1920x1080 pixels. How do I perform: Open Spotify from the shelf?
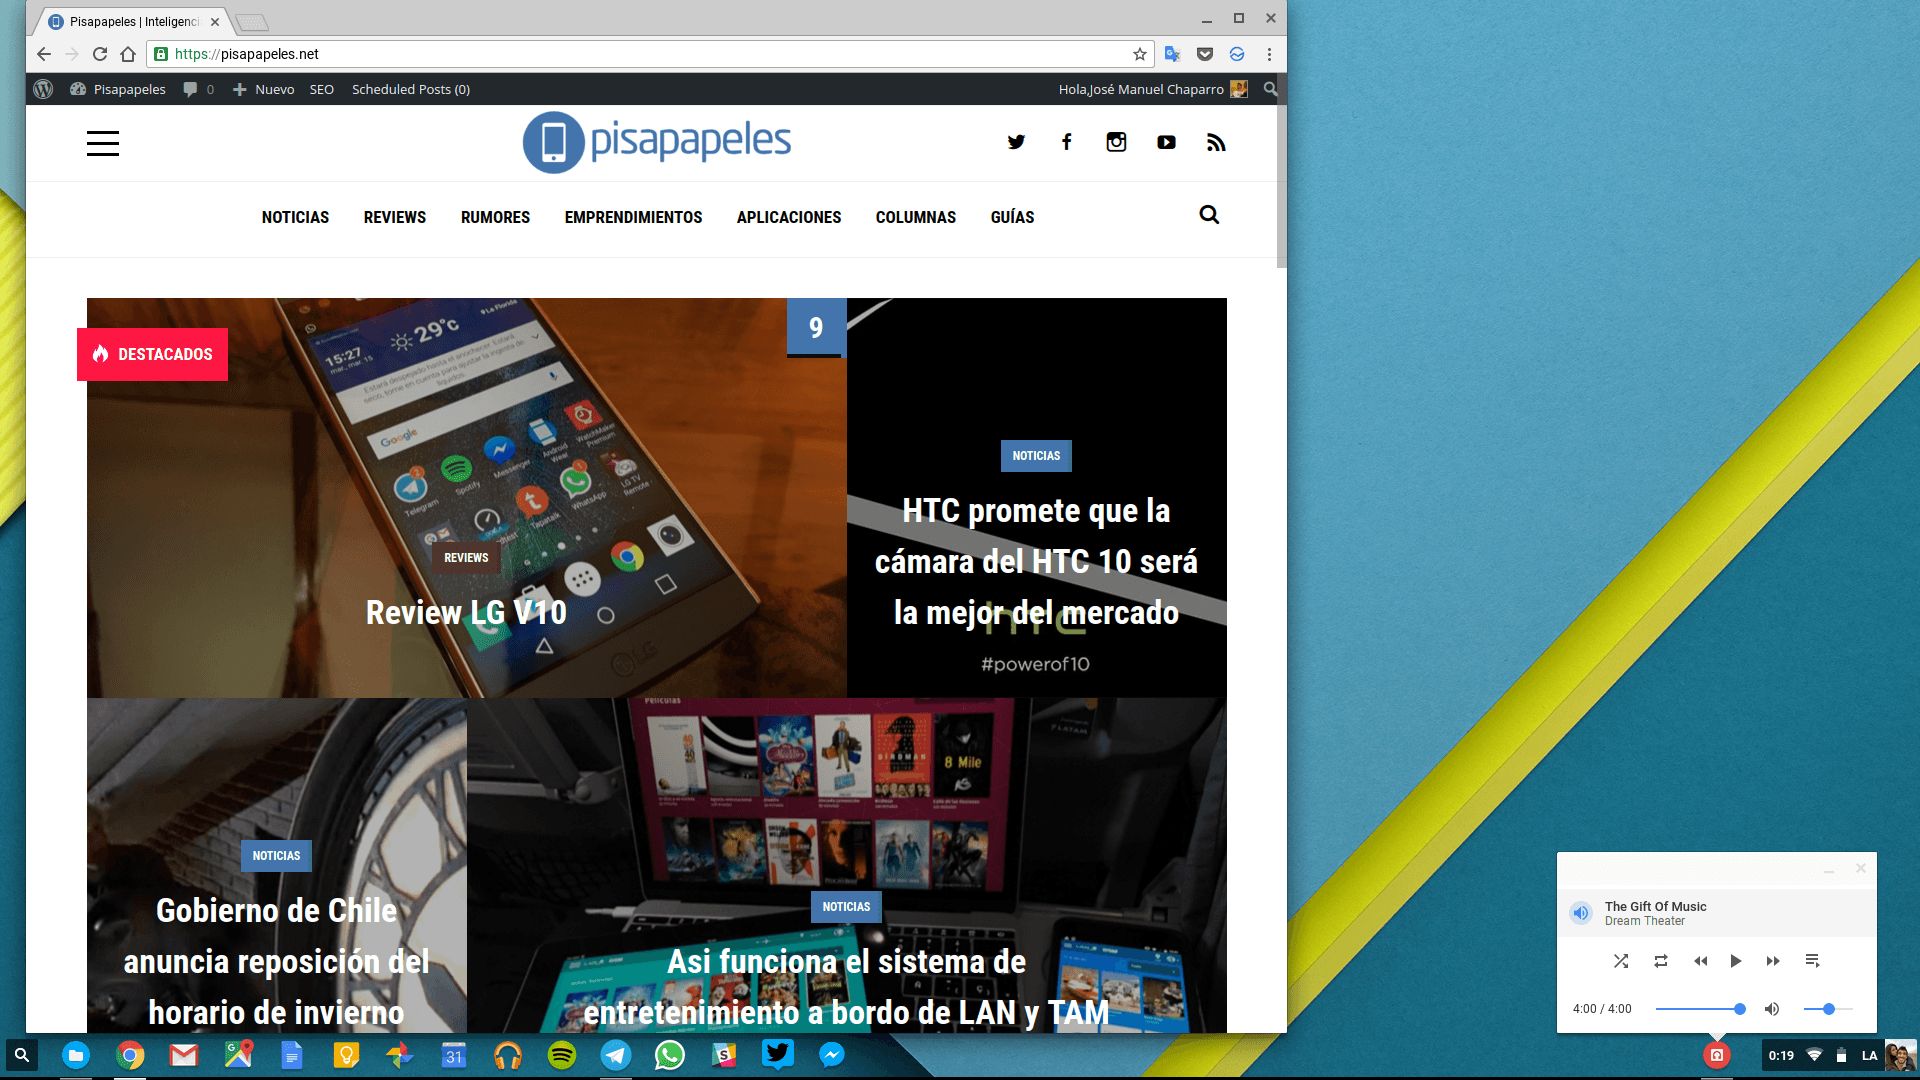click(x=562, y=1054)
